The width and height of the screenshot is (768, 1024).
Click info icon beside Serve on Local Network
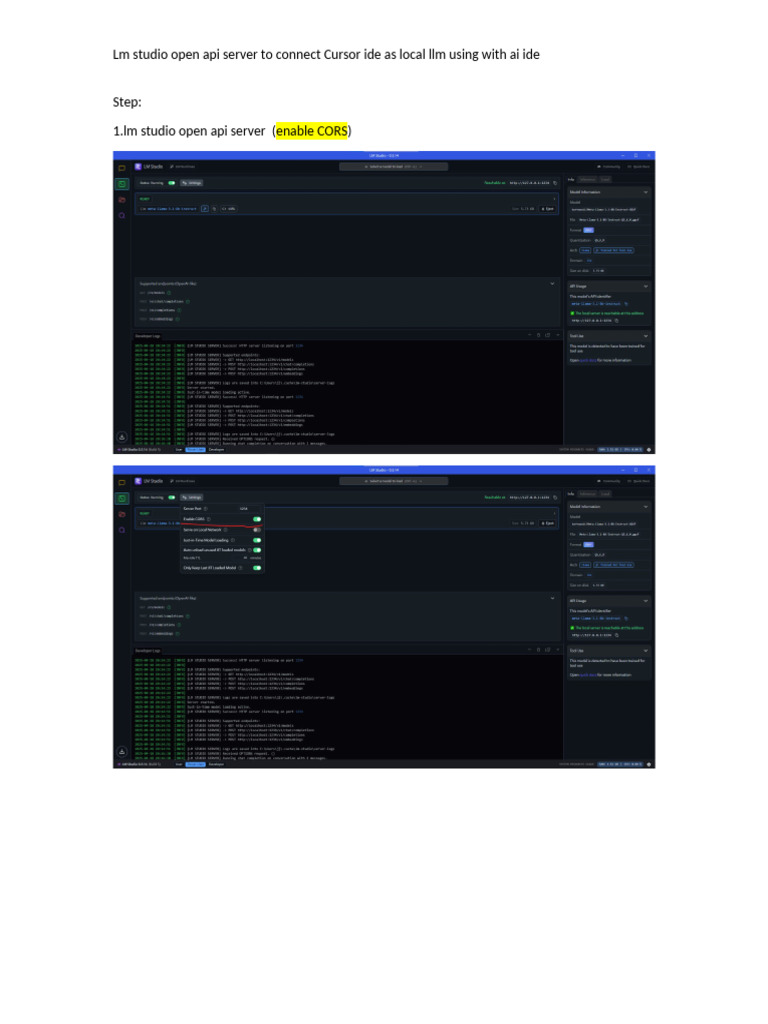click(225, 530)
